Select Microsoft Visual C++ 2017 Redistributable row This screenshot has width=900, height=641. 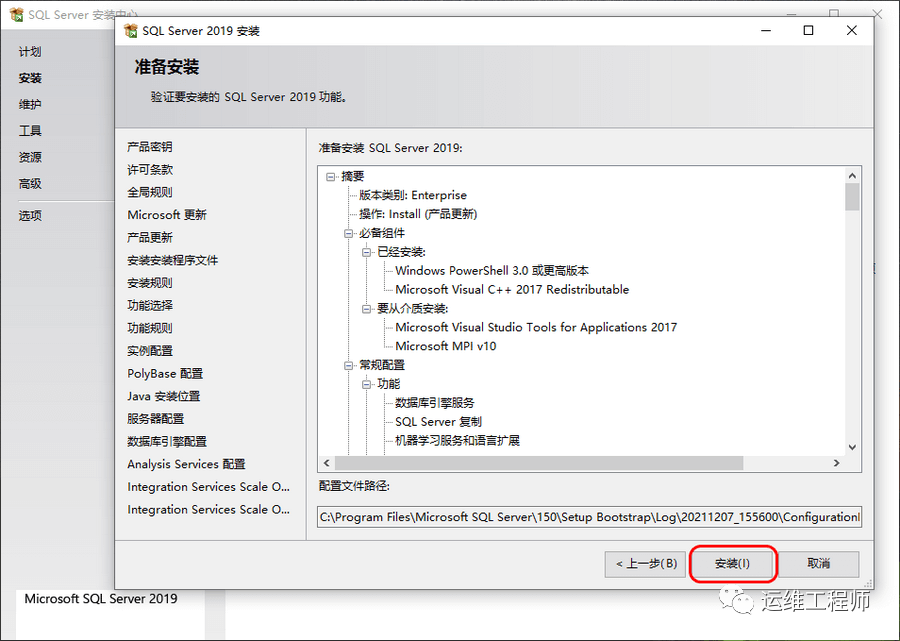point(512,290)
